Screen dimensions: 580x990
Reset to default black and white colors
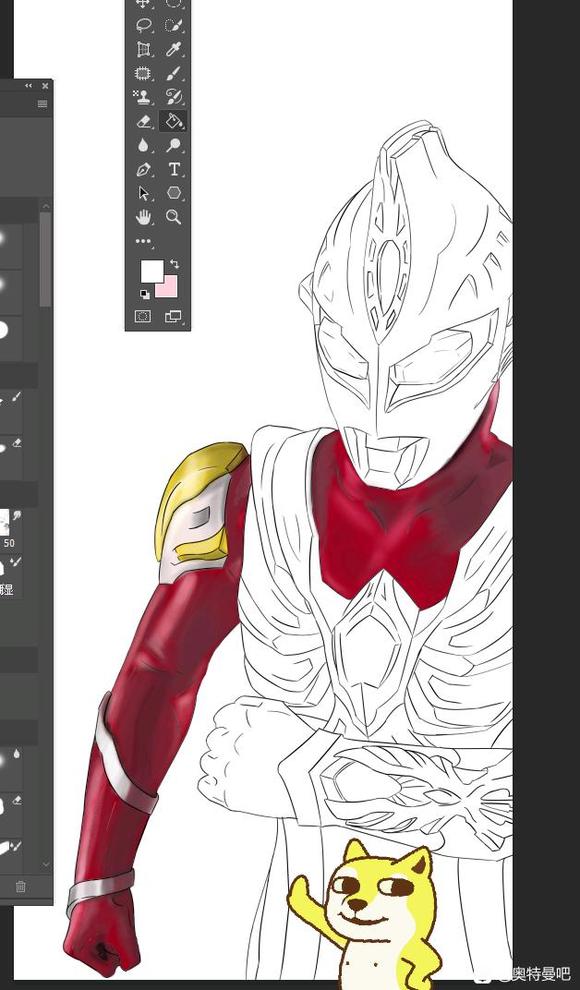click(145, 294)
